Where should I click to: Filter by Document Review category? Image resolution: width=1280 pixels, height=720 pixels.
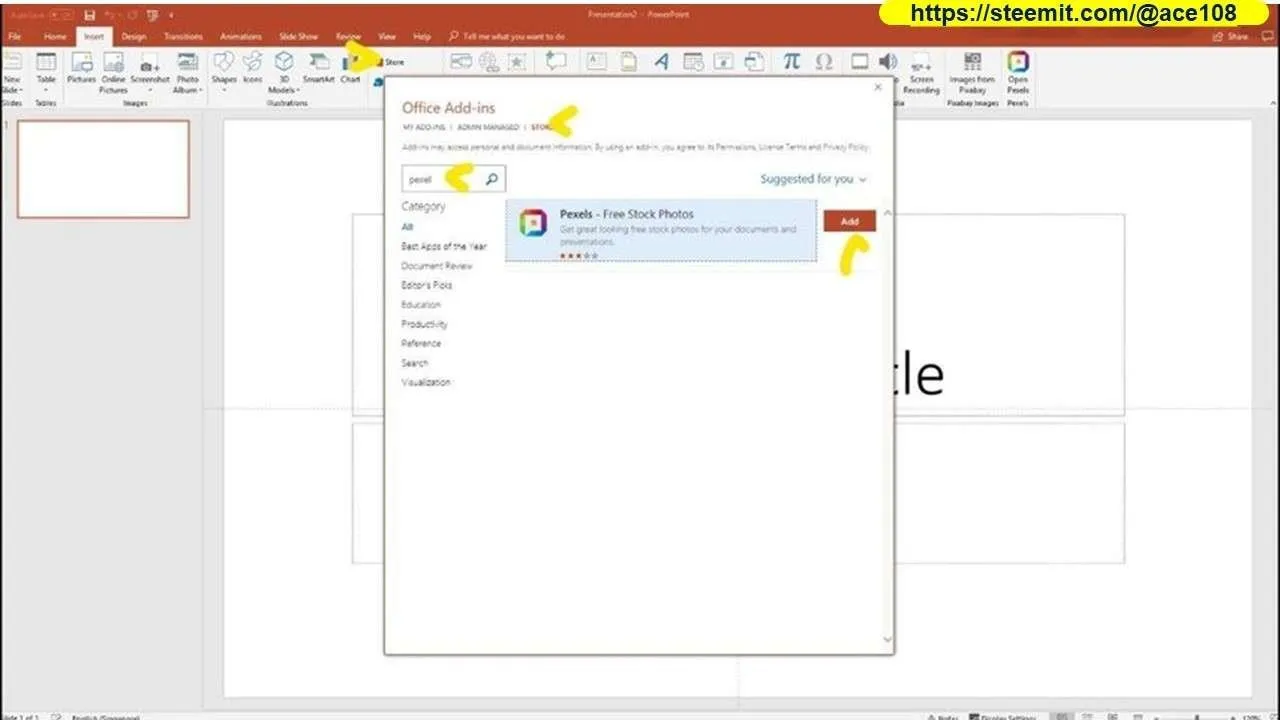[437, 266]
